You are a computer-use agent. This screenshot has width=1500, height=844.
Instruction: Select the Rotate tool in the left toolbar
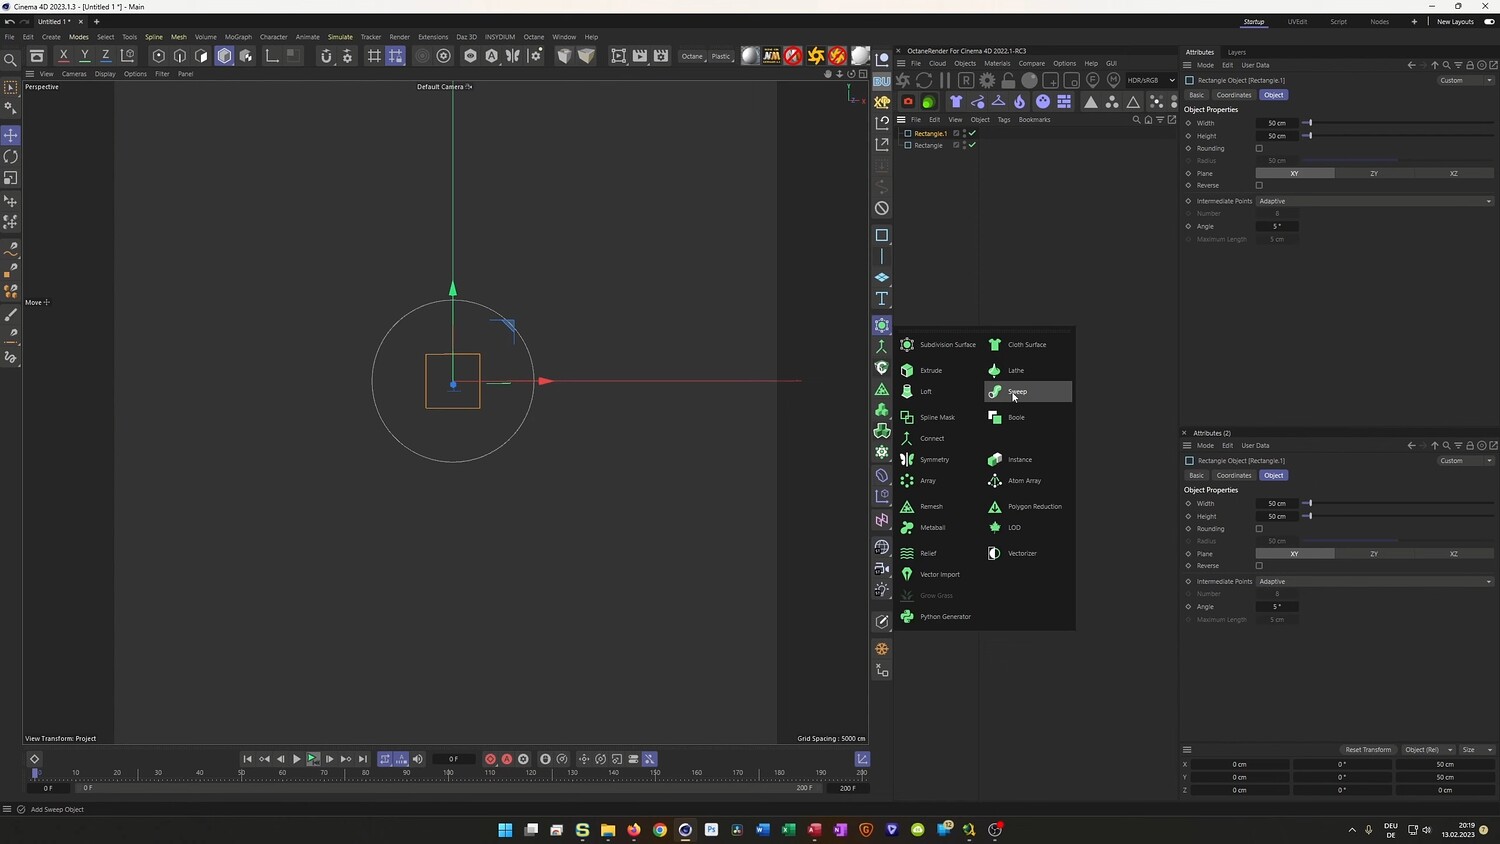(11, 157)
